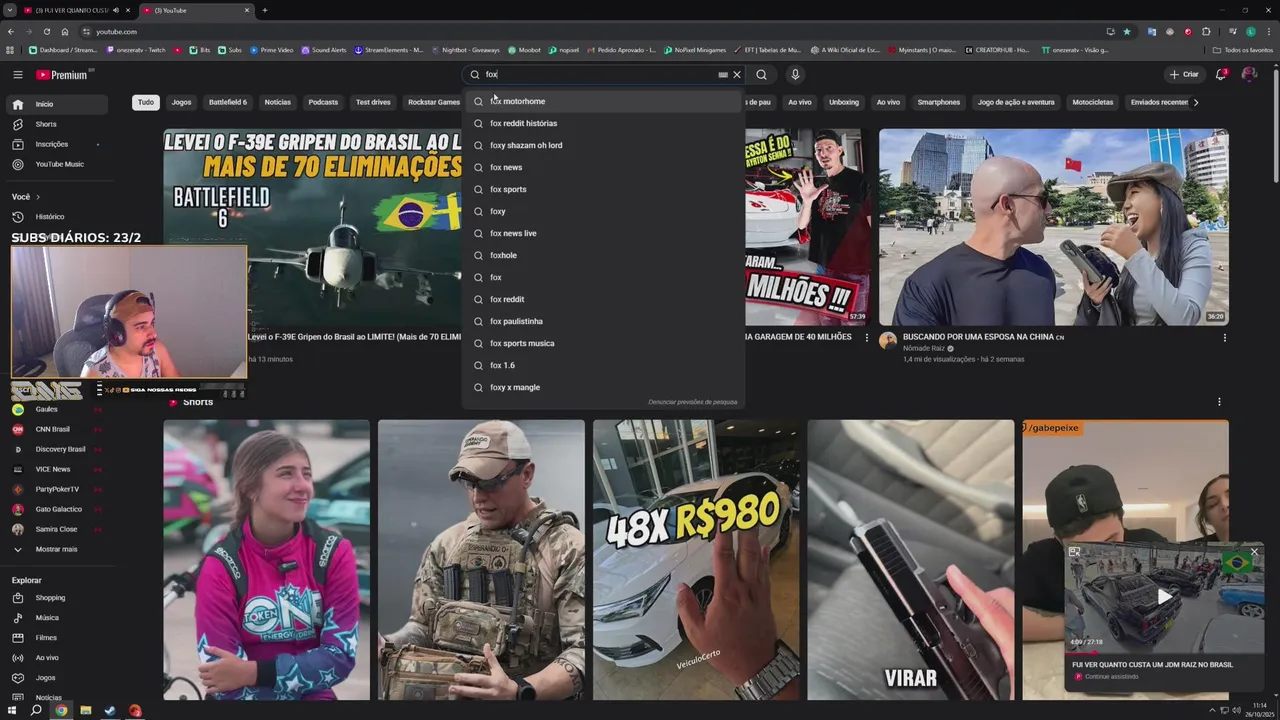1280x720 pixels.
Task: Expand Mostrar mais subscriptions
Action: click(56, 549)
